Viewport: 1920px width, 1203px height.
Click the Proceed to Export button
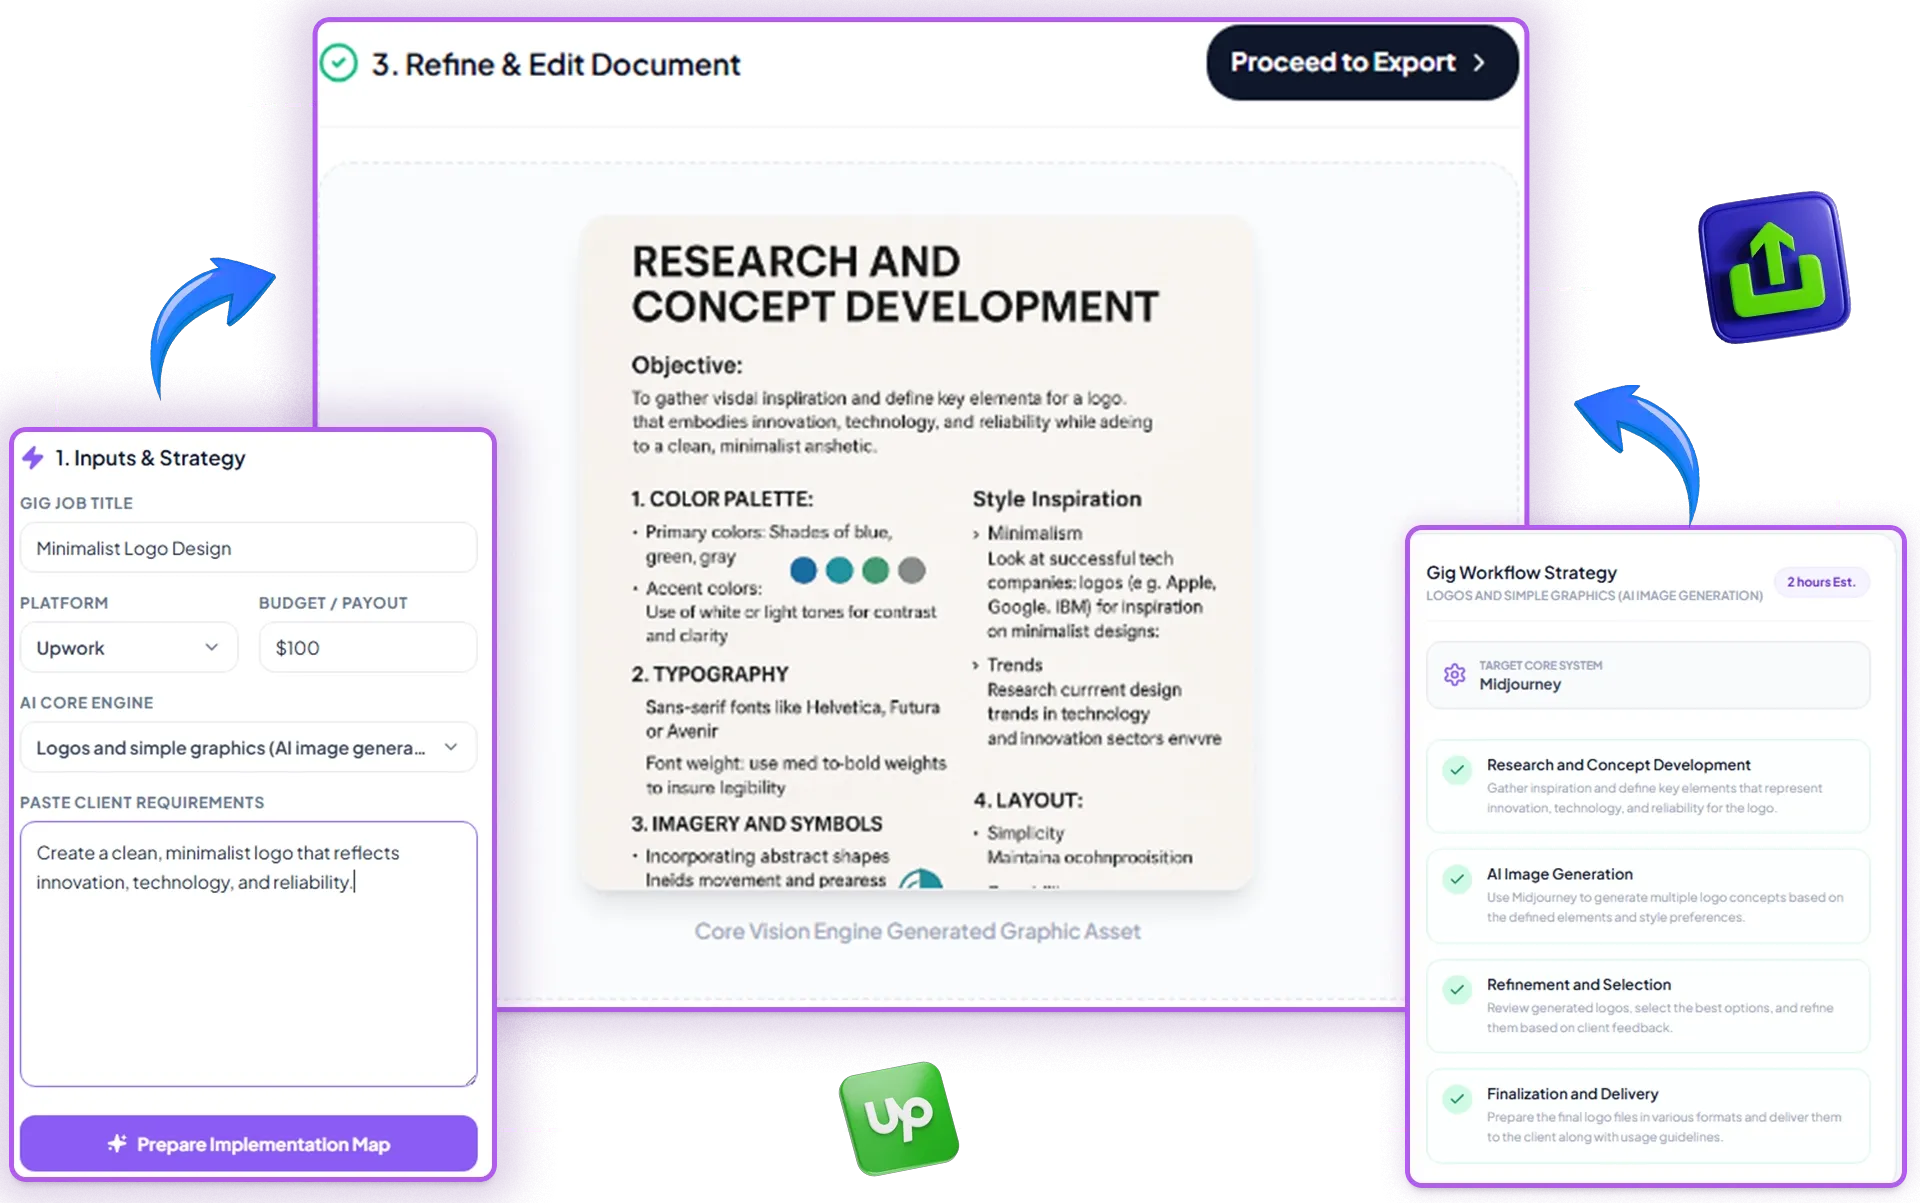pos(1361,63)
